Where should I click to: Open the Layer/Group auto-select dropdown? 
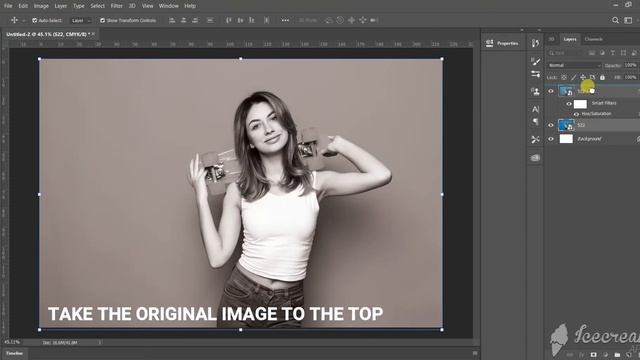coord(81,20)
